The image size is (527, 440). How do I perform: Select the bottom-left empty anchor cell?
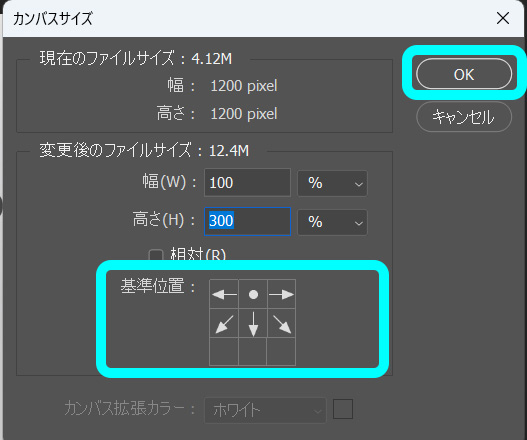pyautogui.click(x=224, y=352)
